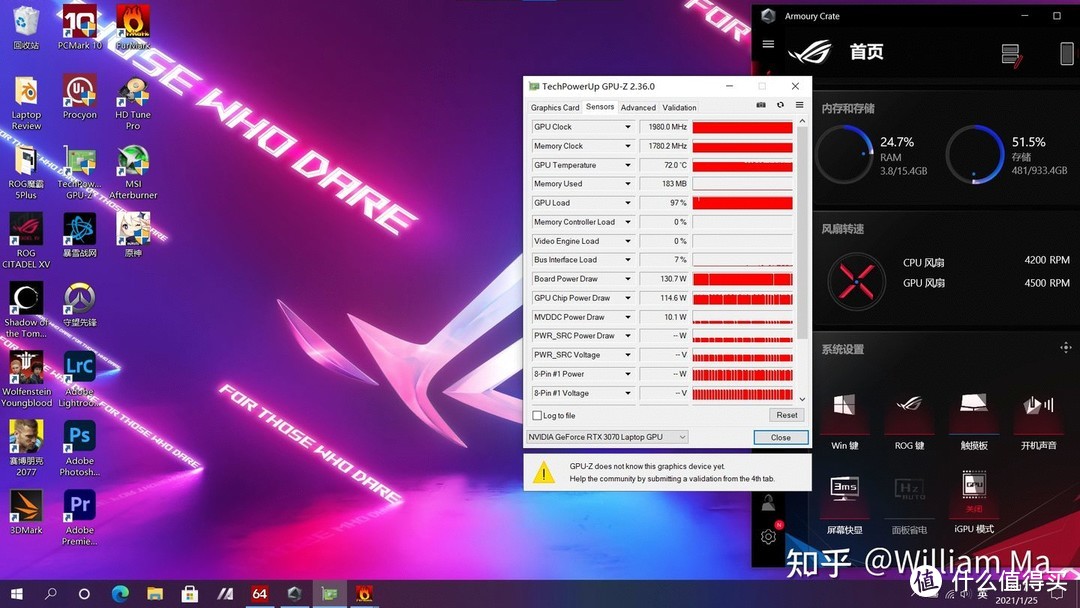Expand the GPU Chip Power Draw dropdown

pyautogui.click(x=627, y=298)
